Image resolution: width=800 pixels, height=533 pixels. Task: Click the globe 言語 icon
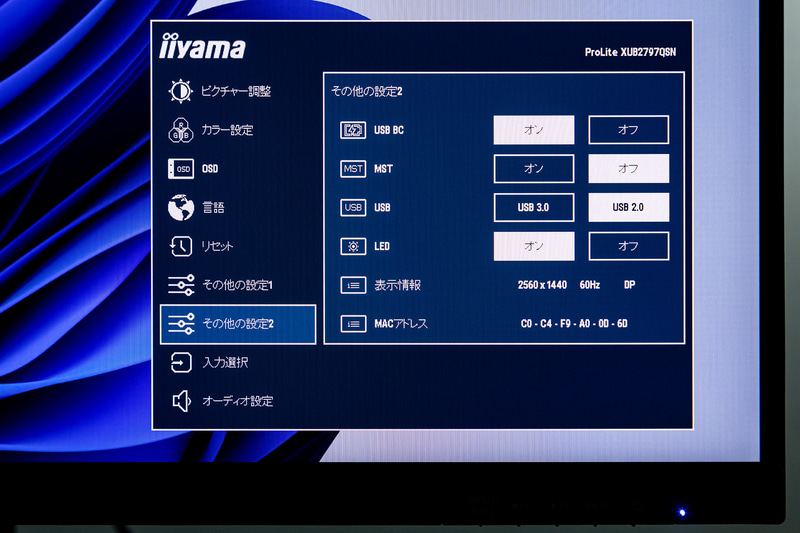181,208
